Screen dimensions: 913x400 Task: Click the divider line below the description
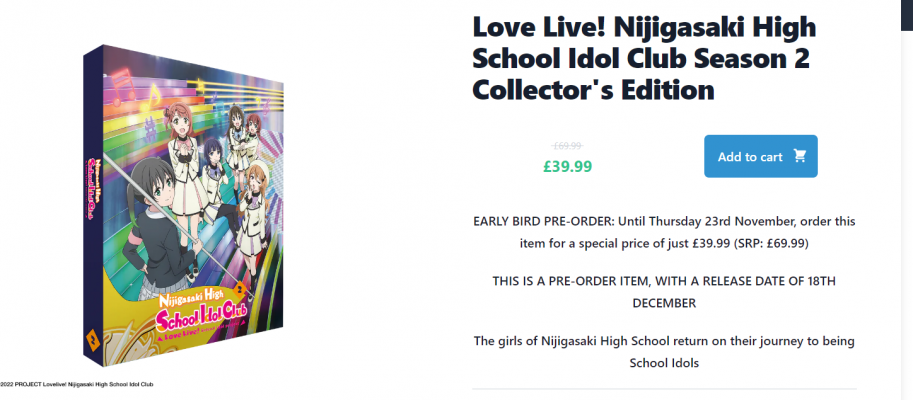(x=664, y=388)
